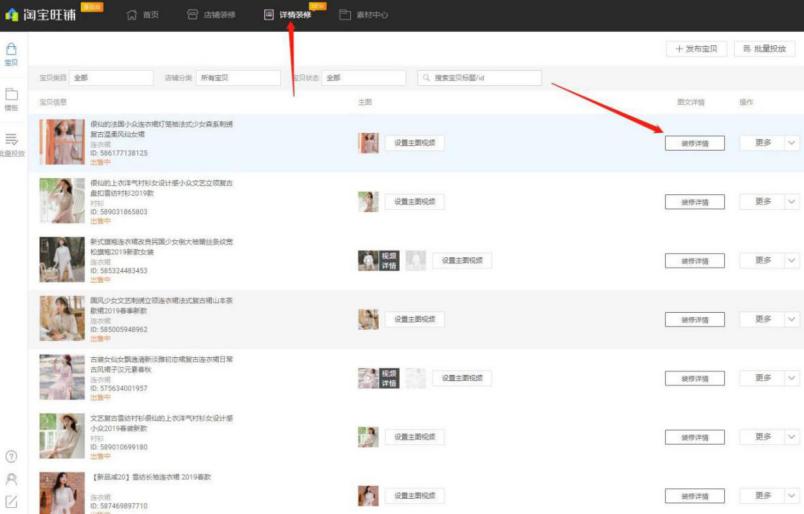The image size is (804, 514).
Task: Click the 视频详情 icon for item 585324483453
Action: pos(389,260)
